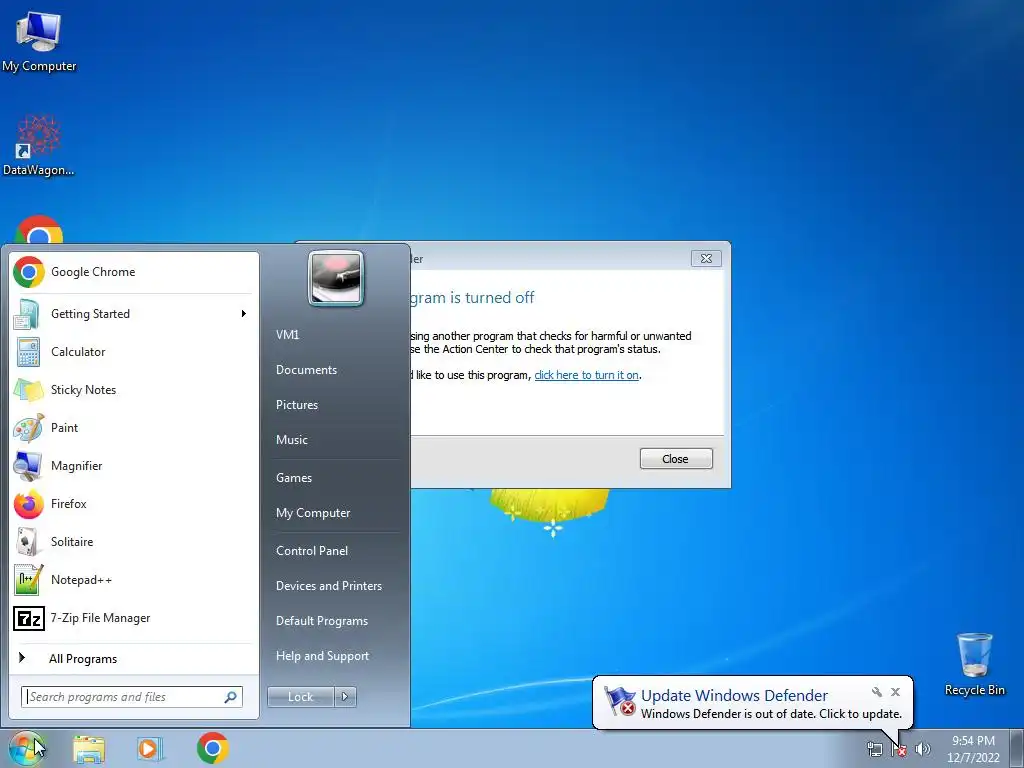Click the user account picture

tap(336, 278)
